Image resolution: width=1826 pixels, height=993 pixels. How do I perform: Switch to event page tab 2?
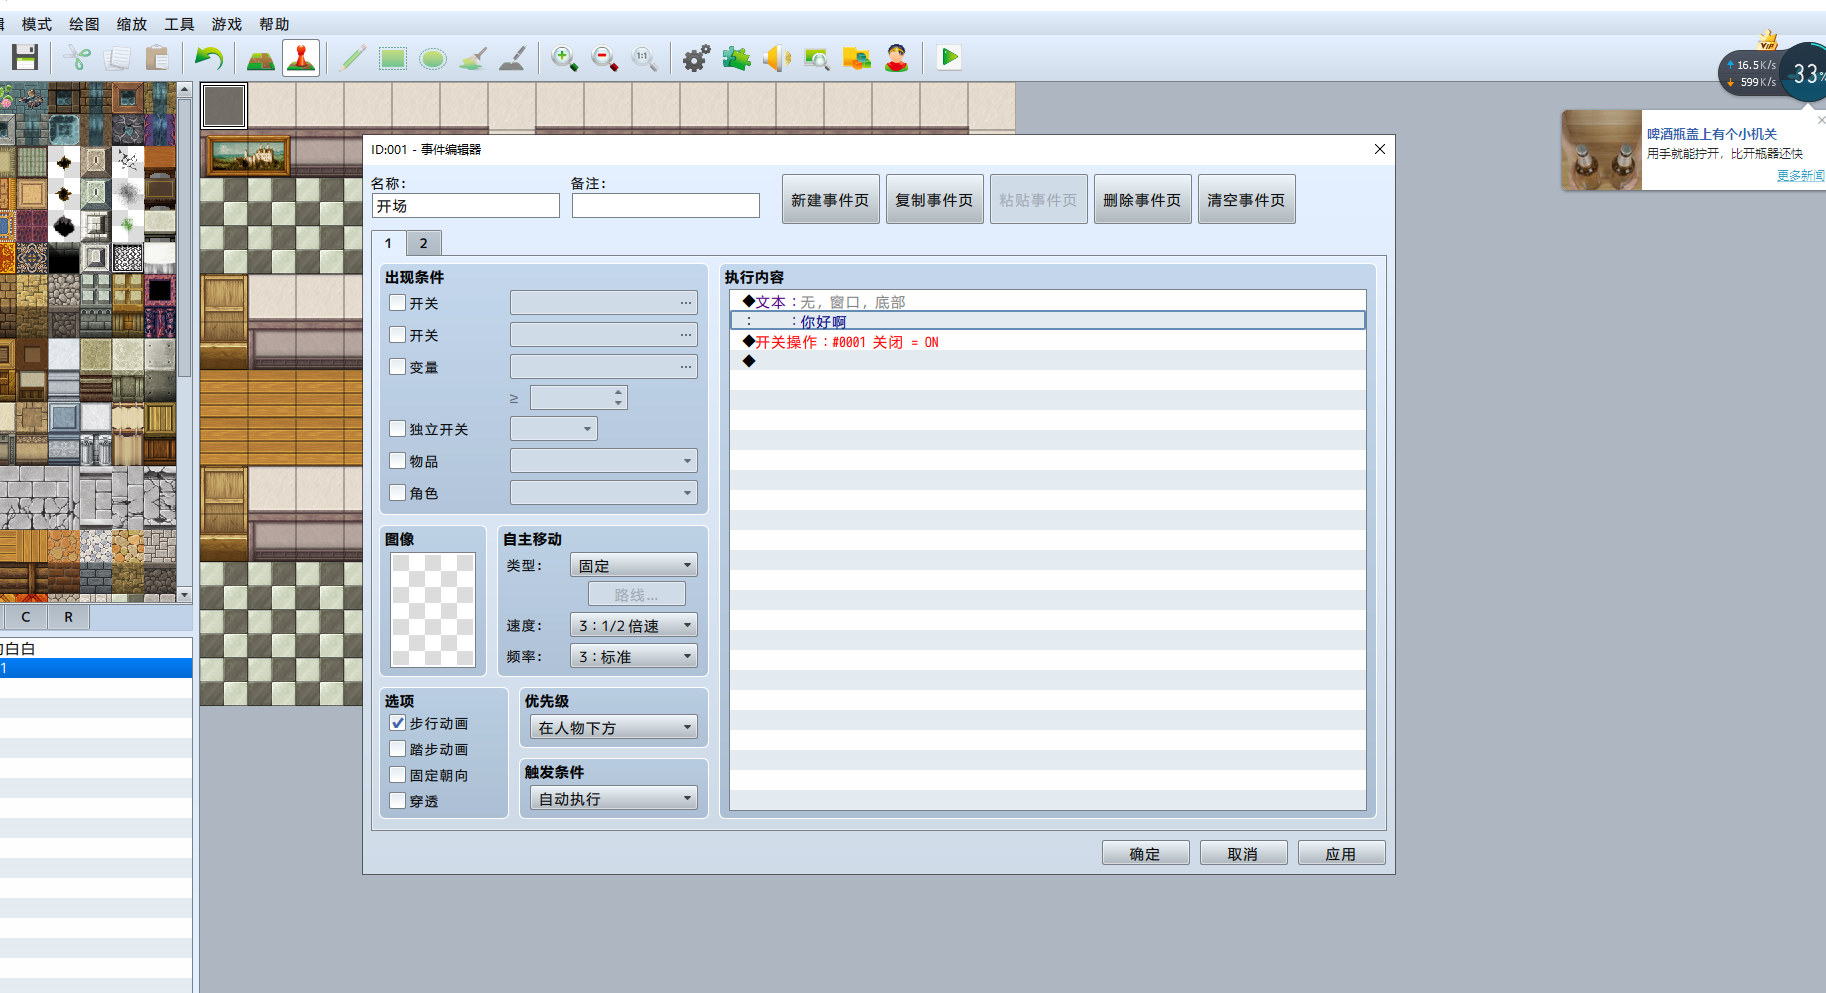[424, 243]
